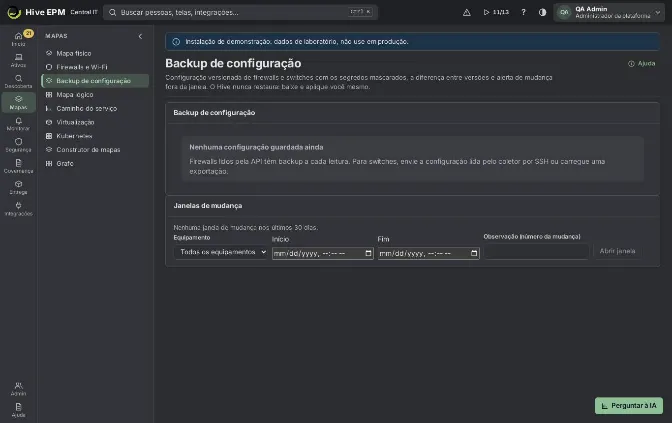The image size is (672, 423).
Task: Click the alerts warning triangle icon
Action: [x=467, y=12]
